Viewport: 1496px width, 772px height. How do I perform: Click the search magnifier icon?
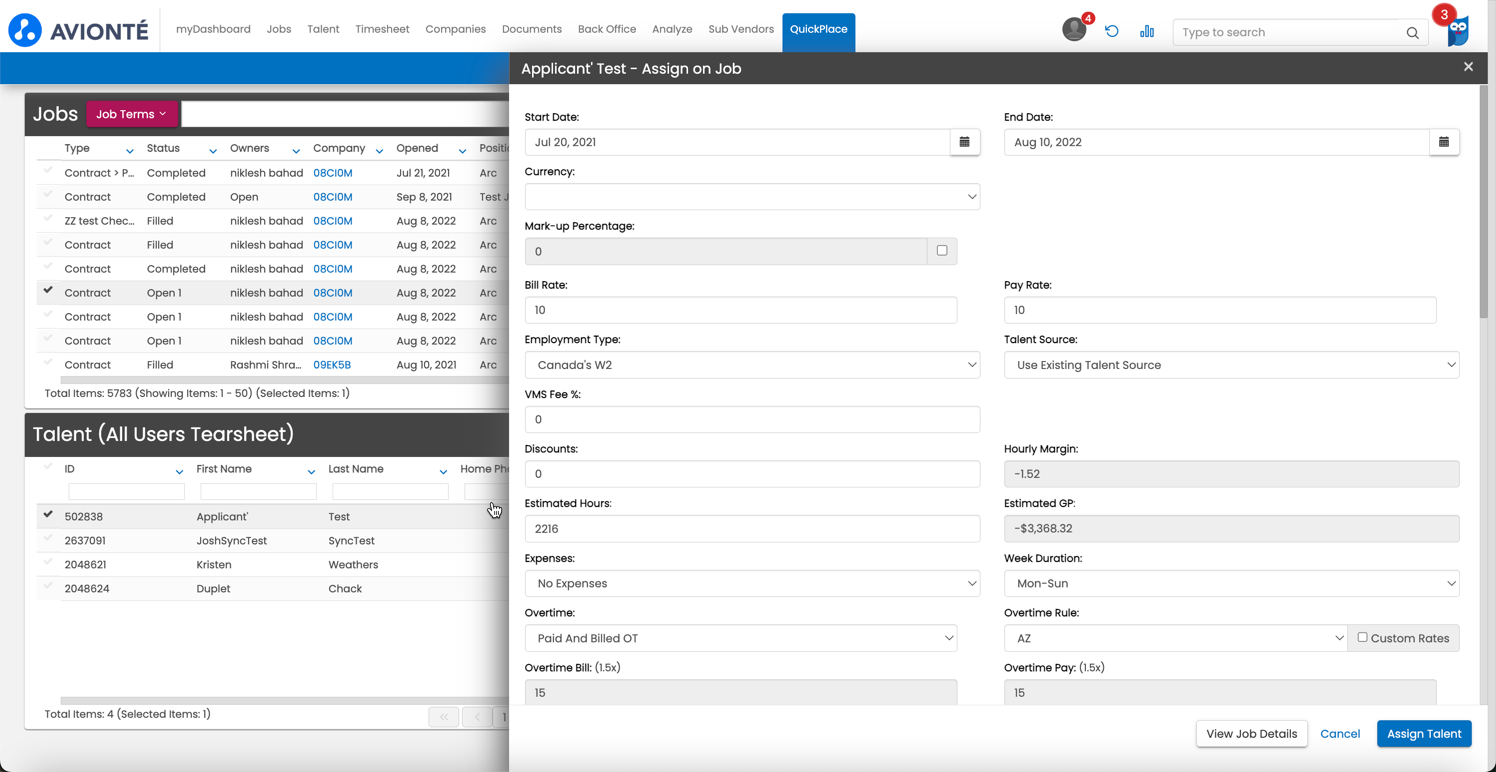pyautogui.click(x=1412, y=33)
